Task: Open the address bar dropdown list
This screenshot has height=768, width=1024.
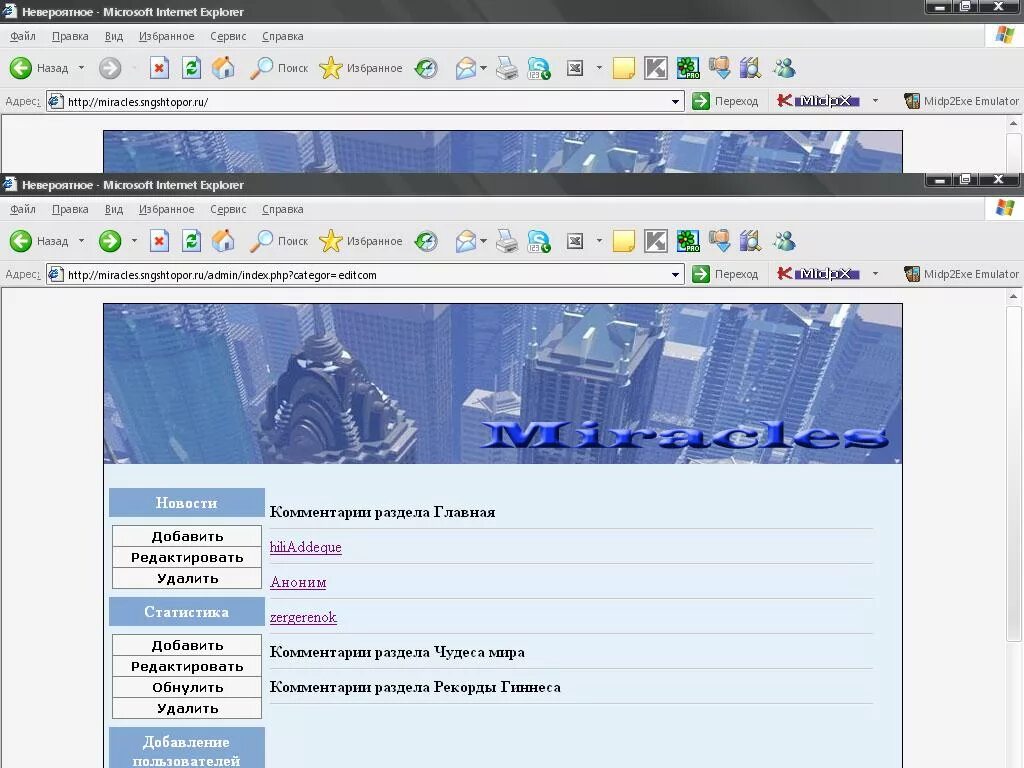Action: tap(678, 273)
